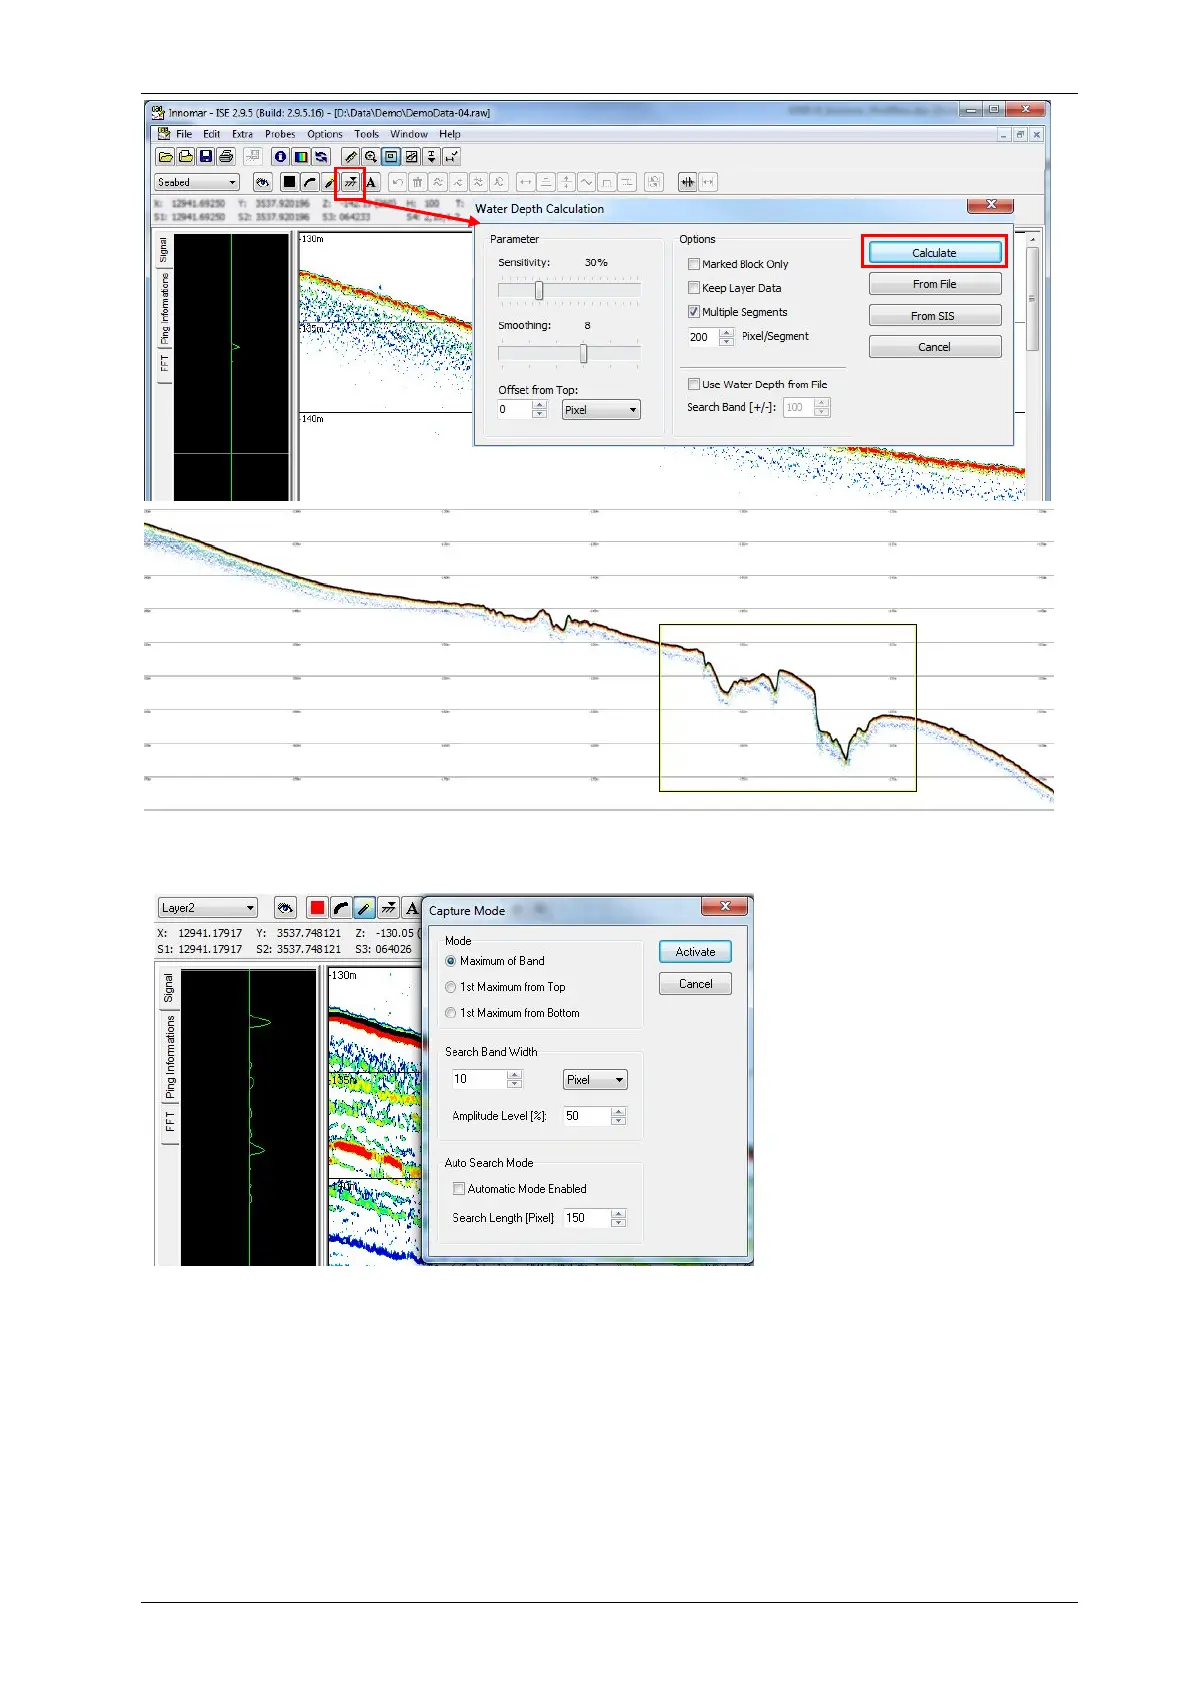The height and width of the screenshot is (1684, 1190).
Task: Click the Calculate button
Action: click(934, 253)
